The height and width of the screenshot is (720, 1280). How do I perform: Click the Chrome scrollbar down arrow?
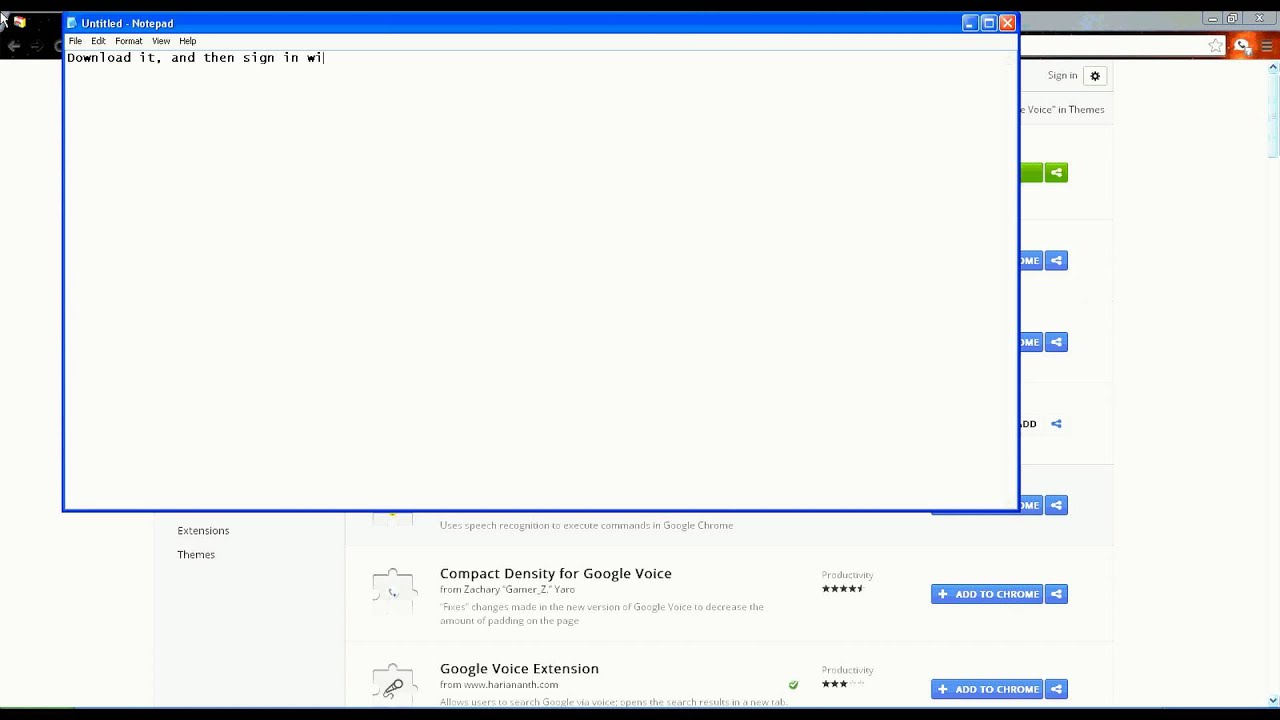pyautogui.click(x=1273, y=701)
